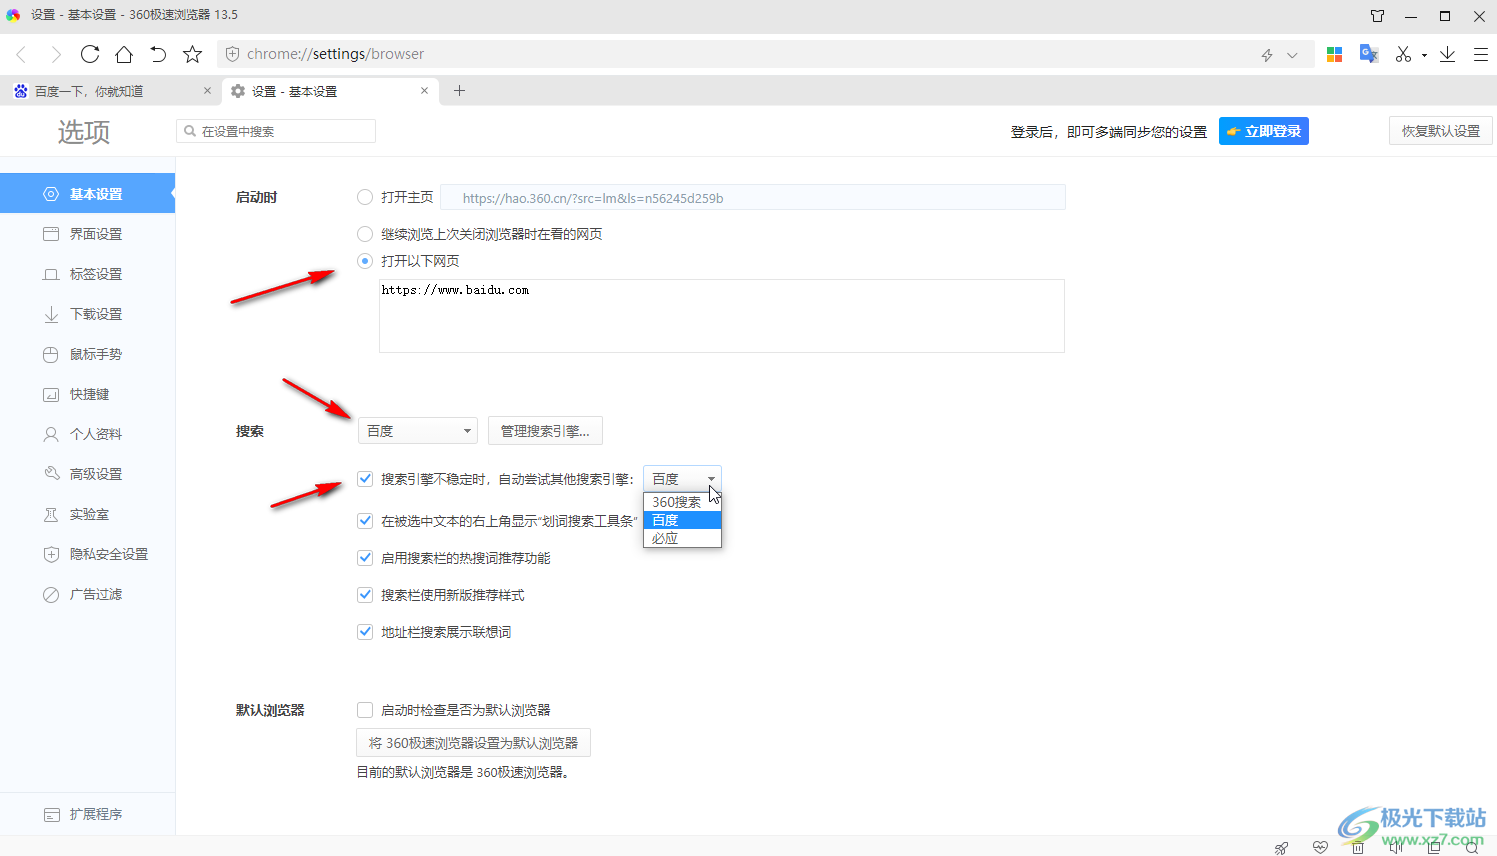Open 高级设置 in the sidebar
Viewport: 1497px width, 856px height.
click(87, 474)
